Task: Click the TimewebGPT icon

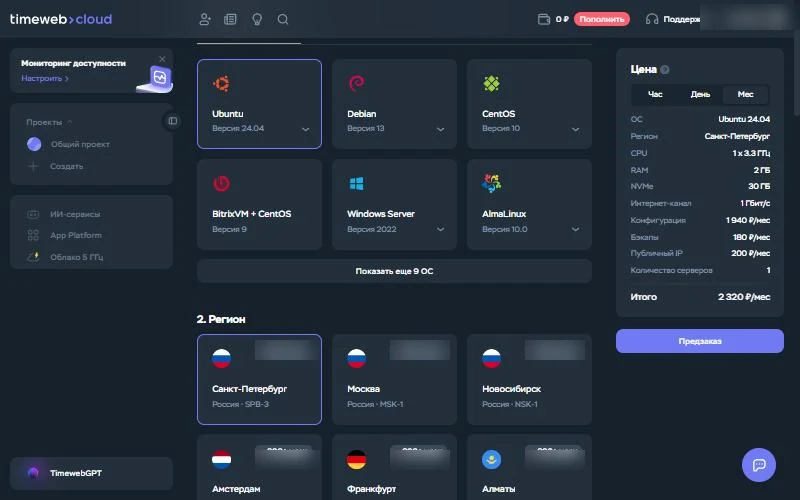Action: [x=34, y=473]
